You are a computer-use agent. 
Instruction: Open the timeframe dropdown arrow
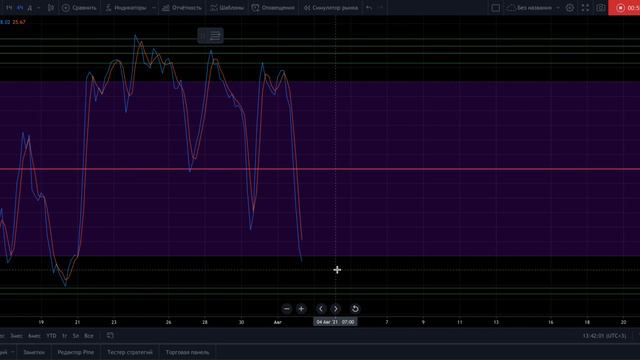point(39,8)
